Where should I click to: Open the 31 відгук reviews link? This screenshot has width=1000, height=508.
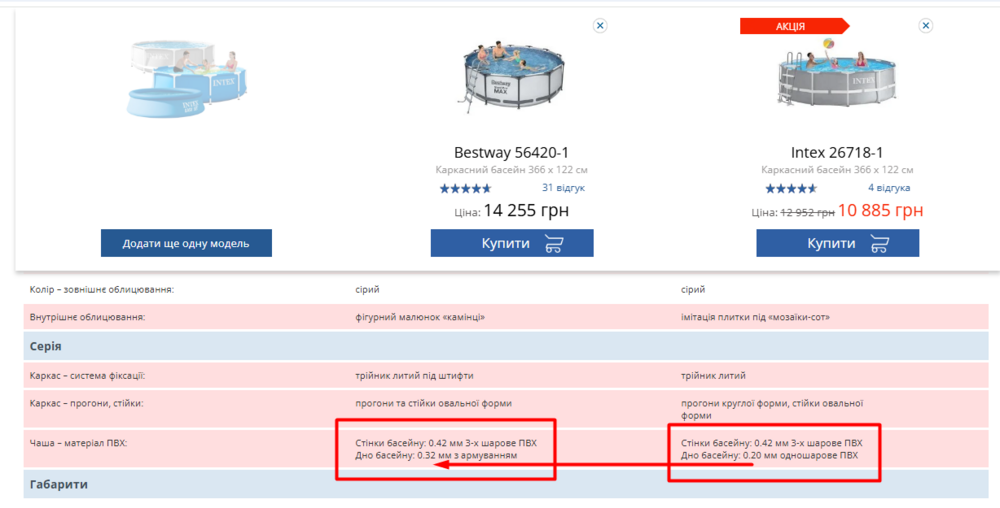click(563, 188)
